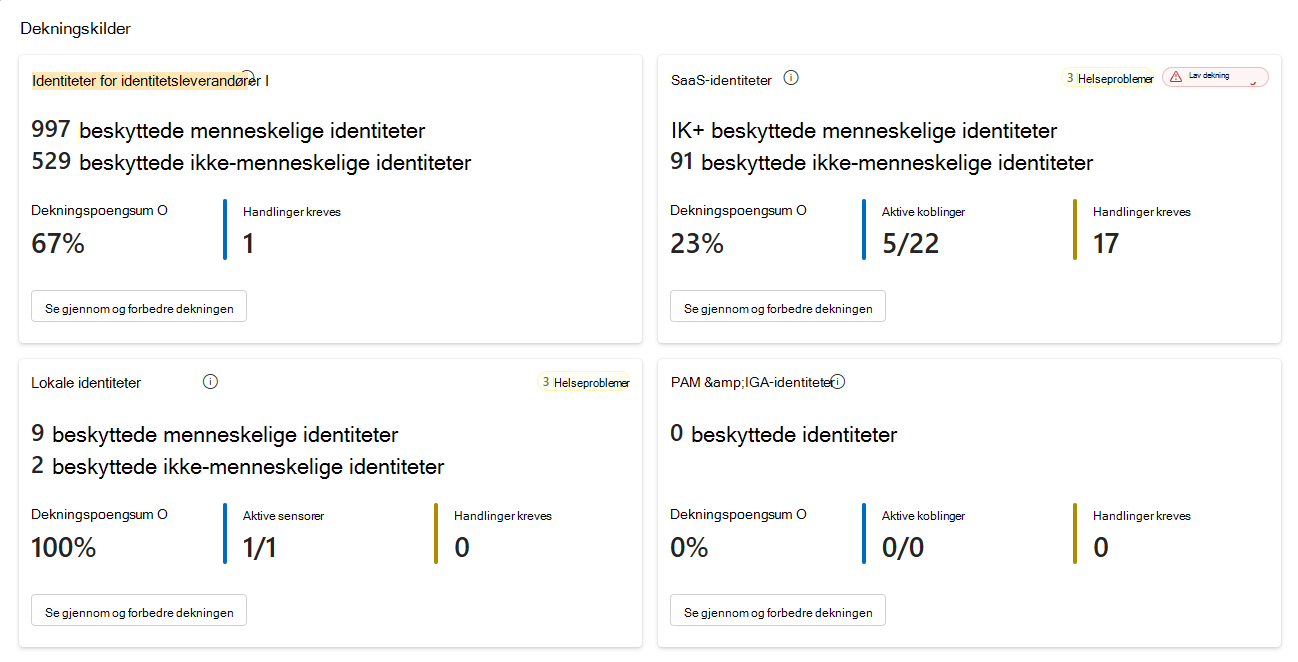Open the info icon next to PAM &IGA-identiteter
Screen dimensions: 1298x662
coord(838,381)
